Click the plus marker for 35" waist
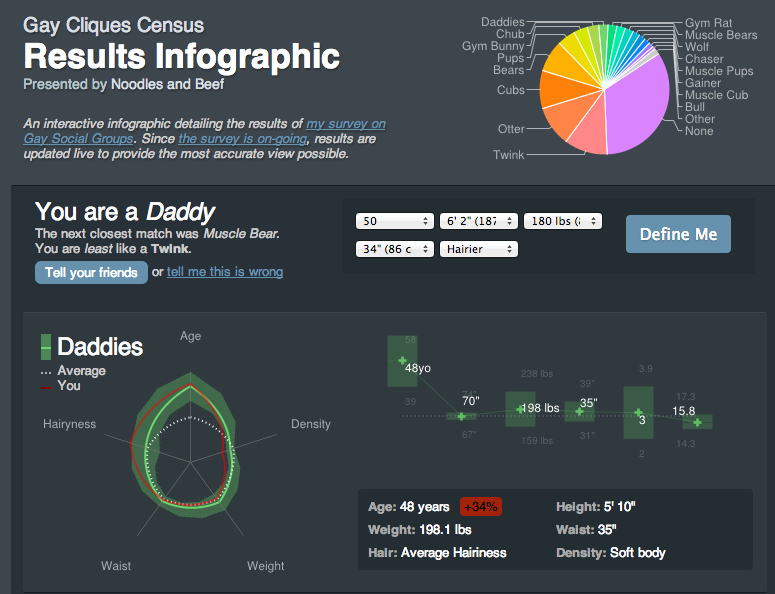Image resolution: width=775 pixels, height=594 pixels. (x=578, y=409)
